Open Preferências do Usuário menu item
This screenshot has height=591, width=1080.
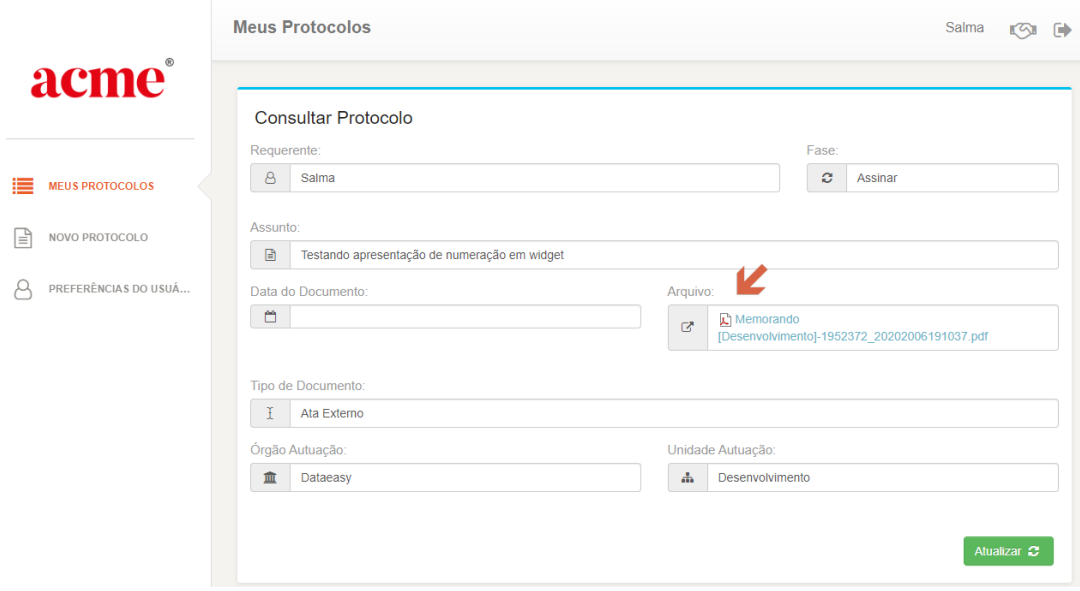[x=119, y=289]
